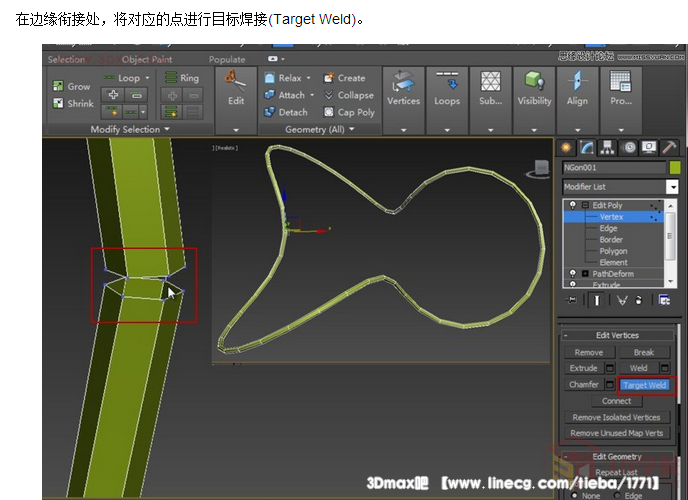
Task: Open the Relax dropdown arrow
Action: (308, 78)
